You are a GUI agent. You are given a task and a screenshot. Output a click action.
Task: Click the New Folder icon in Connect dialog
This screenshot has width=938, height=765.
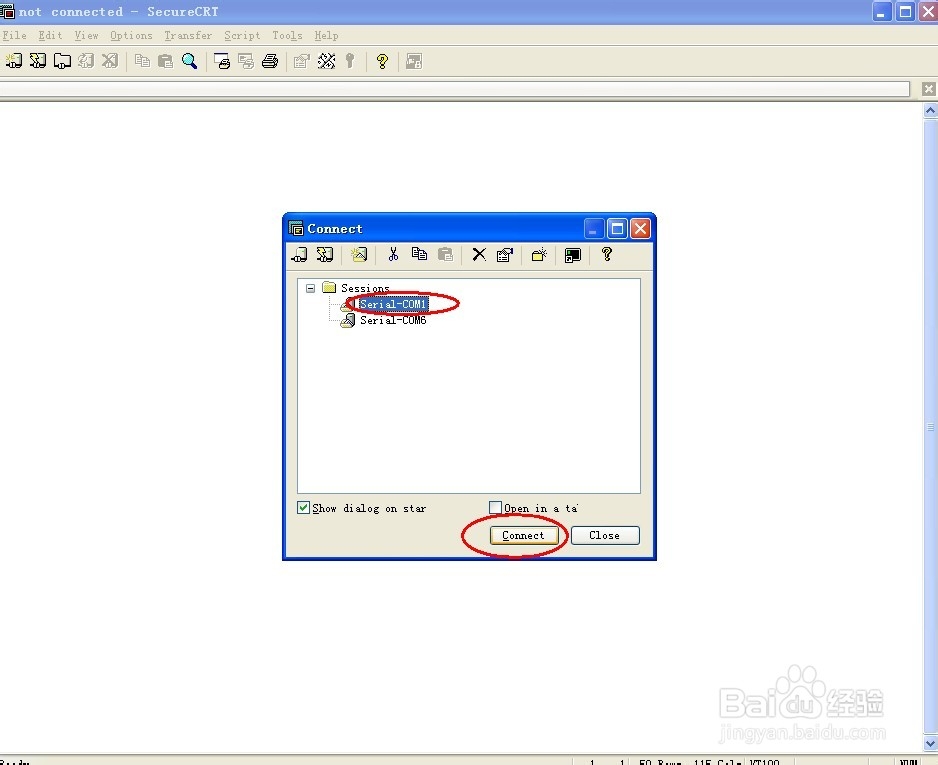click(x=539, y=255)
